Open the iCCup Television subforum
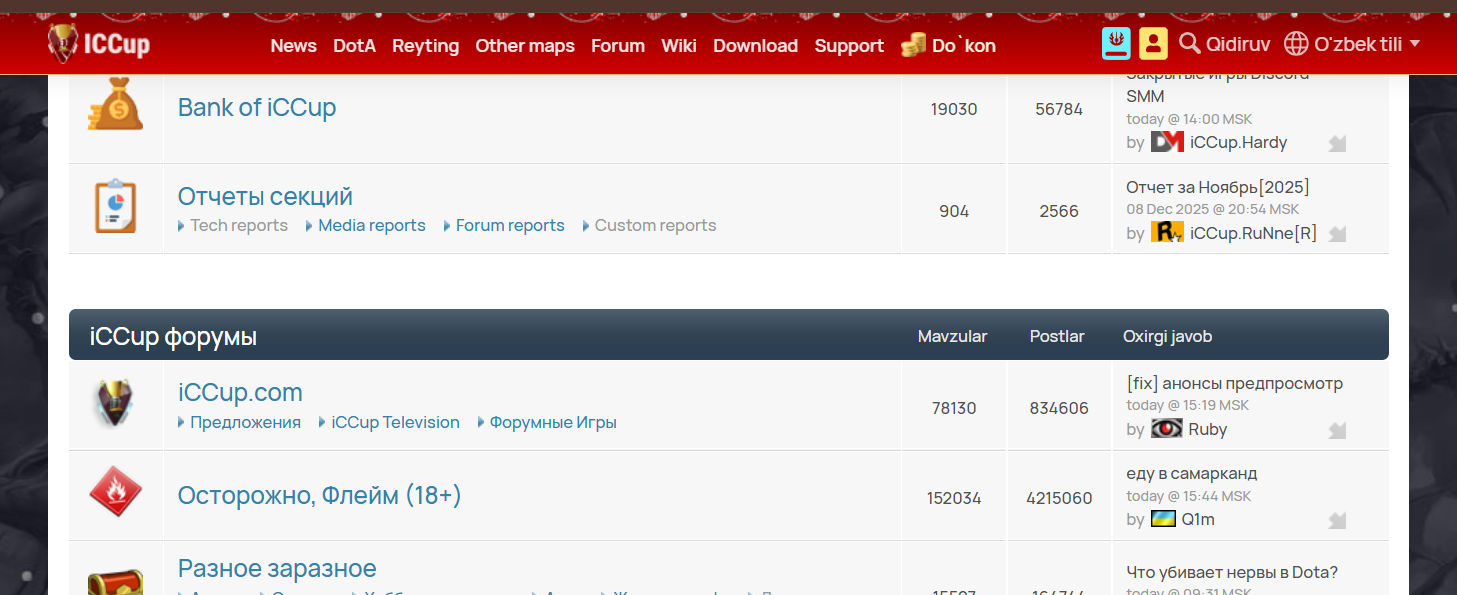 [395, 422]
